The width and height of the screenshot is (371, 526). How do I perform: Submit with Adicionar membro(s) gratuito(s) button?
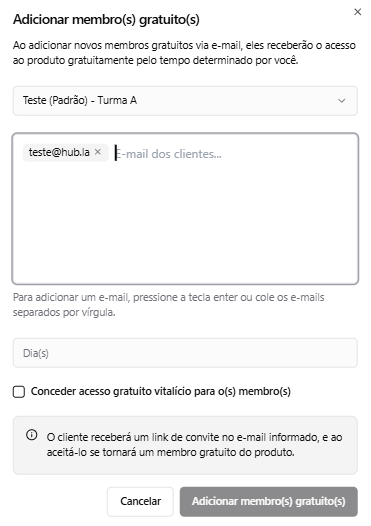269,501
